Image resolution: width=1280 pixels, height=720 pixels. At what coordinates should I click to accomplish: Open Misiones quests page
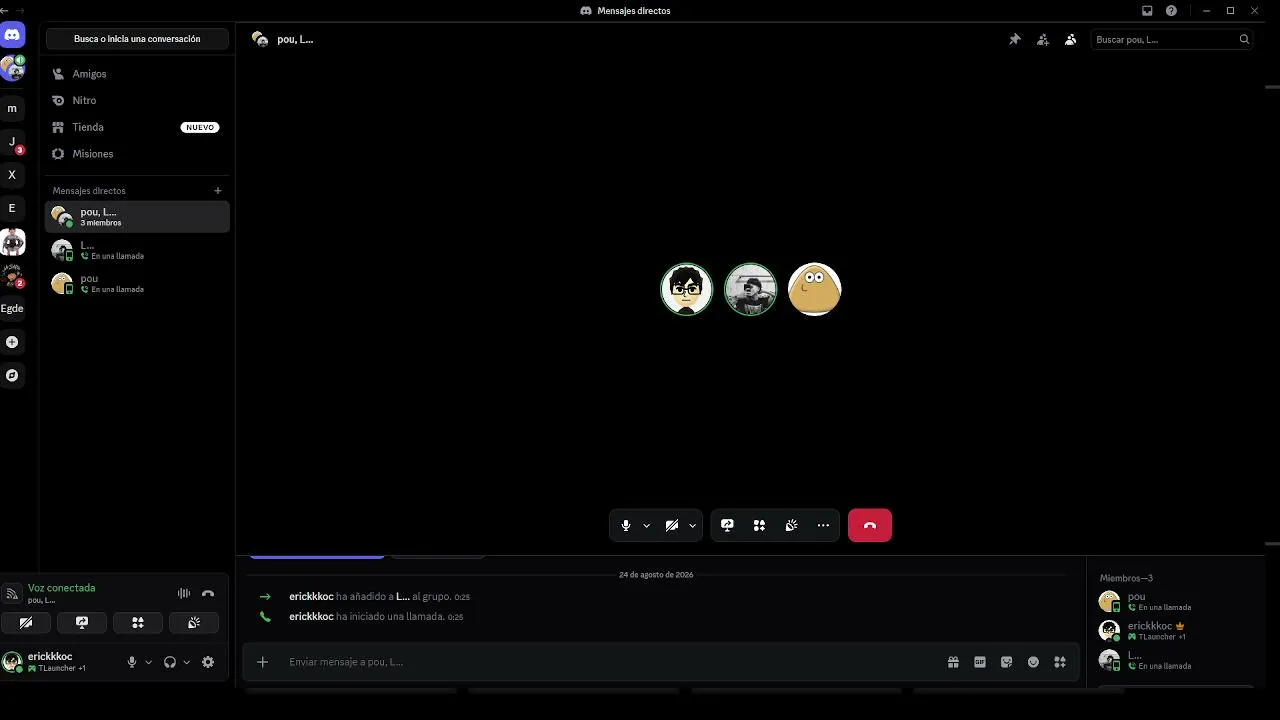point(137,154)
